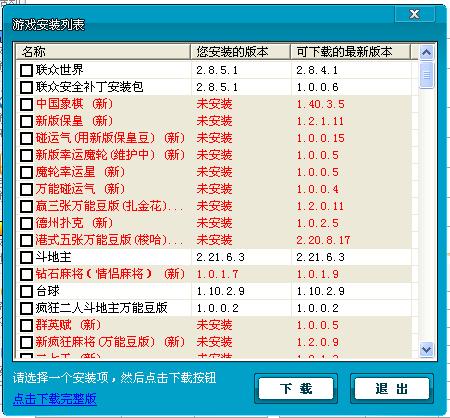This screenshot has height=418, width=450.
Task: Tick 联众安全补丁安装包 checkbox
Action: point(26,87)
